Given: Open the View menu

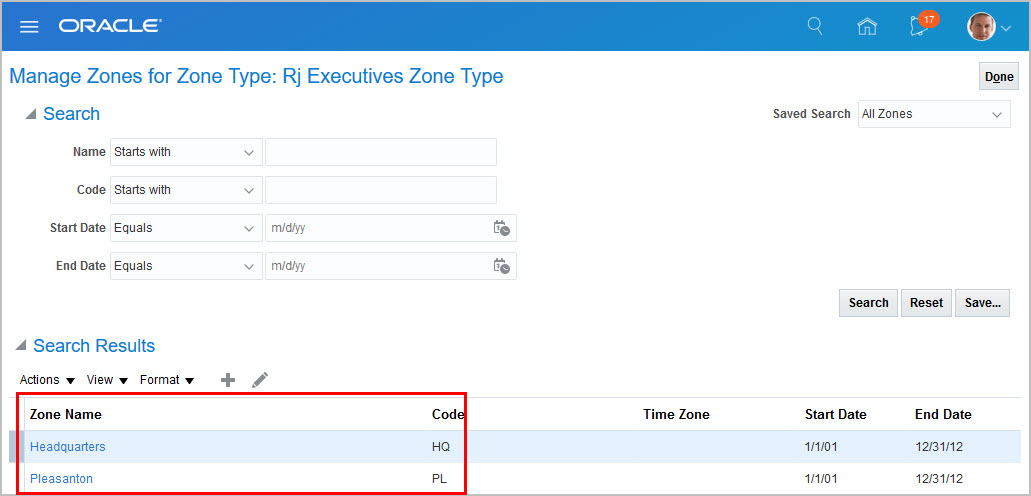Looking at the screenshot, I should pyautogui.click(x=107, y=380).
